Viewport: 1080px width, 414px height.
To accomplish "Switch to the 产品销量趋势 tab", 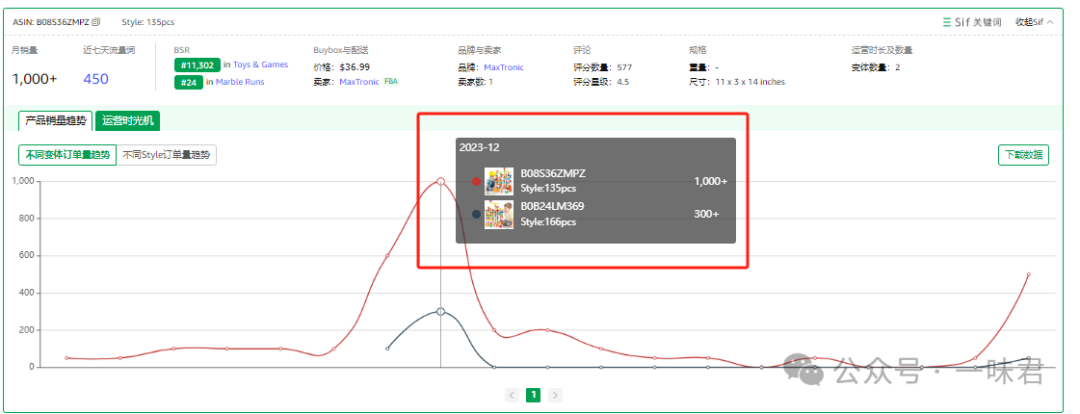I will 55,121.
